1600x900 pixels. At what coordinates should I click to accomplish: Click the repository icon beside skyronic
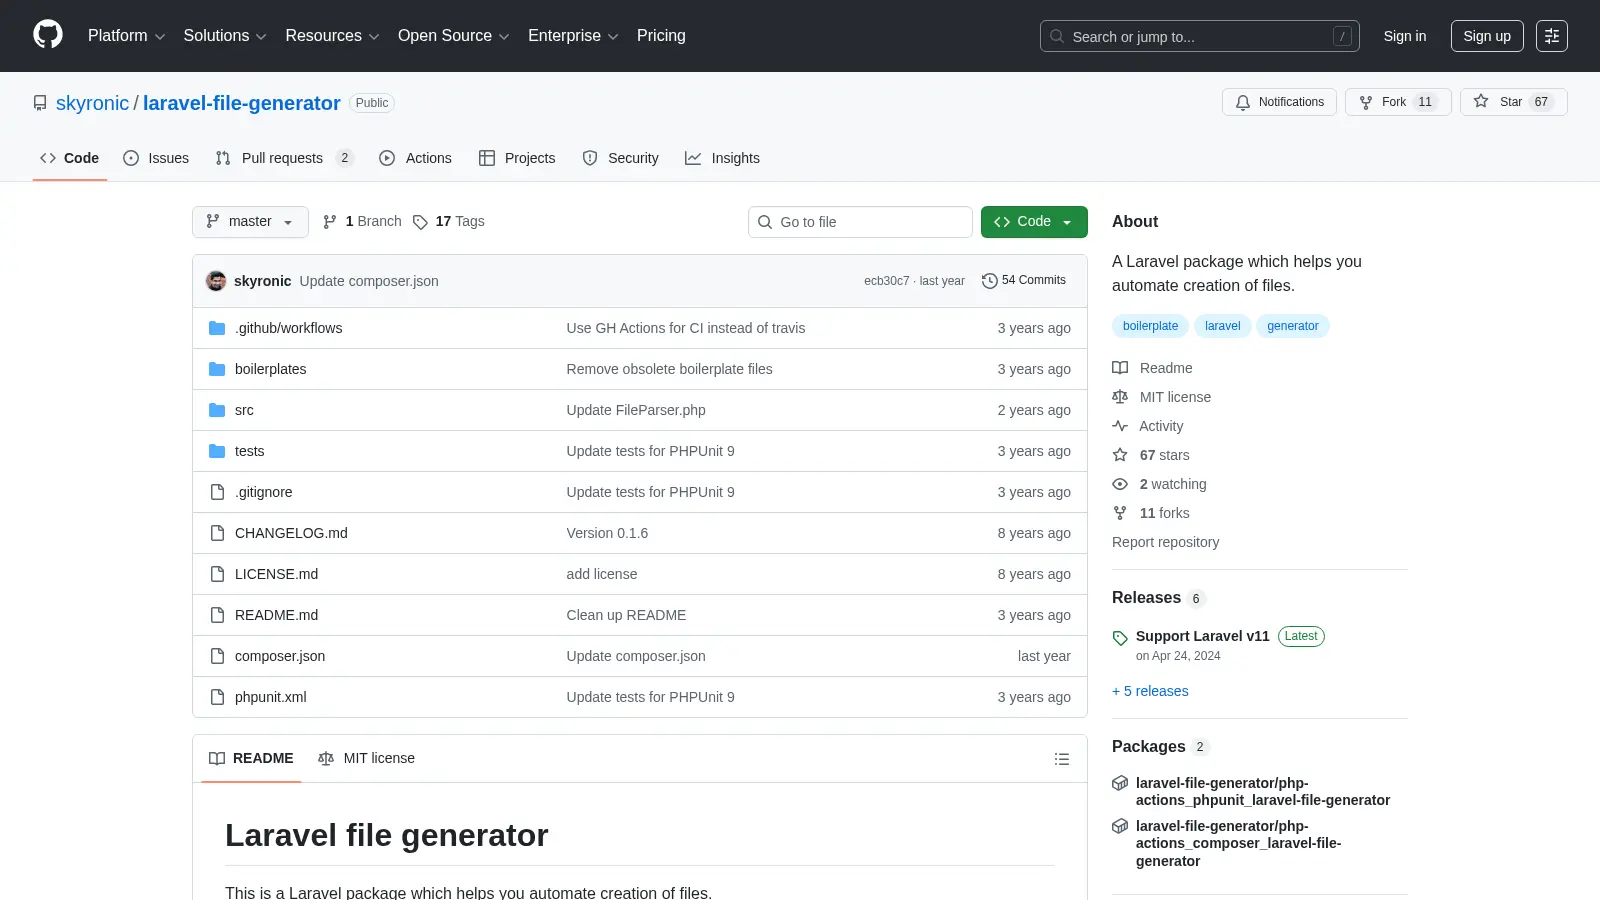(x=40, y=103)
